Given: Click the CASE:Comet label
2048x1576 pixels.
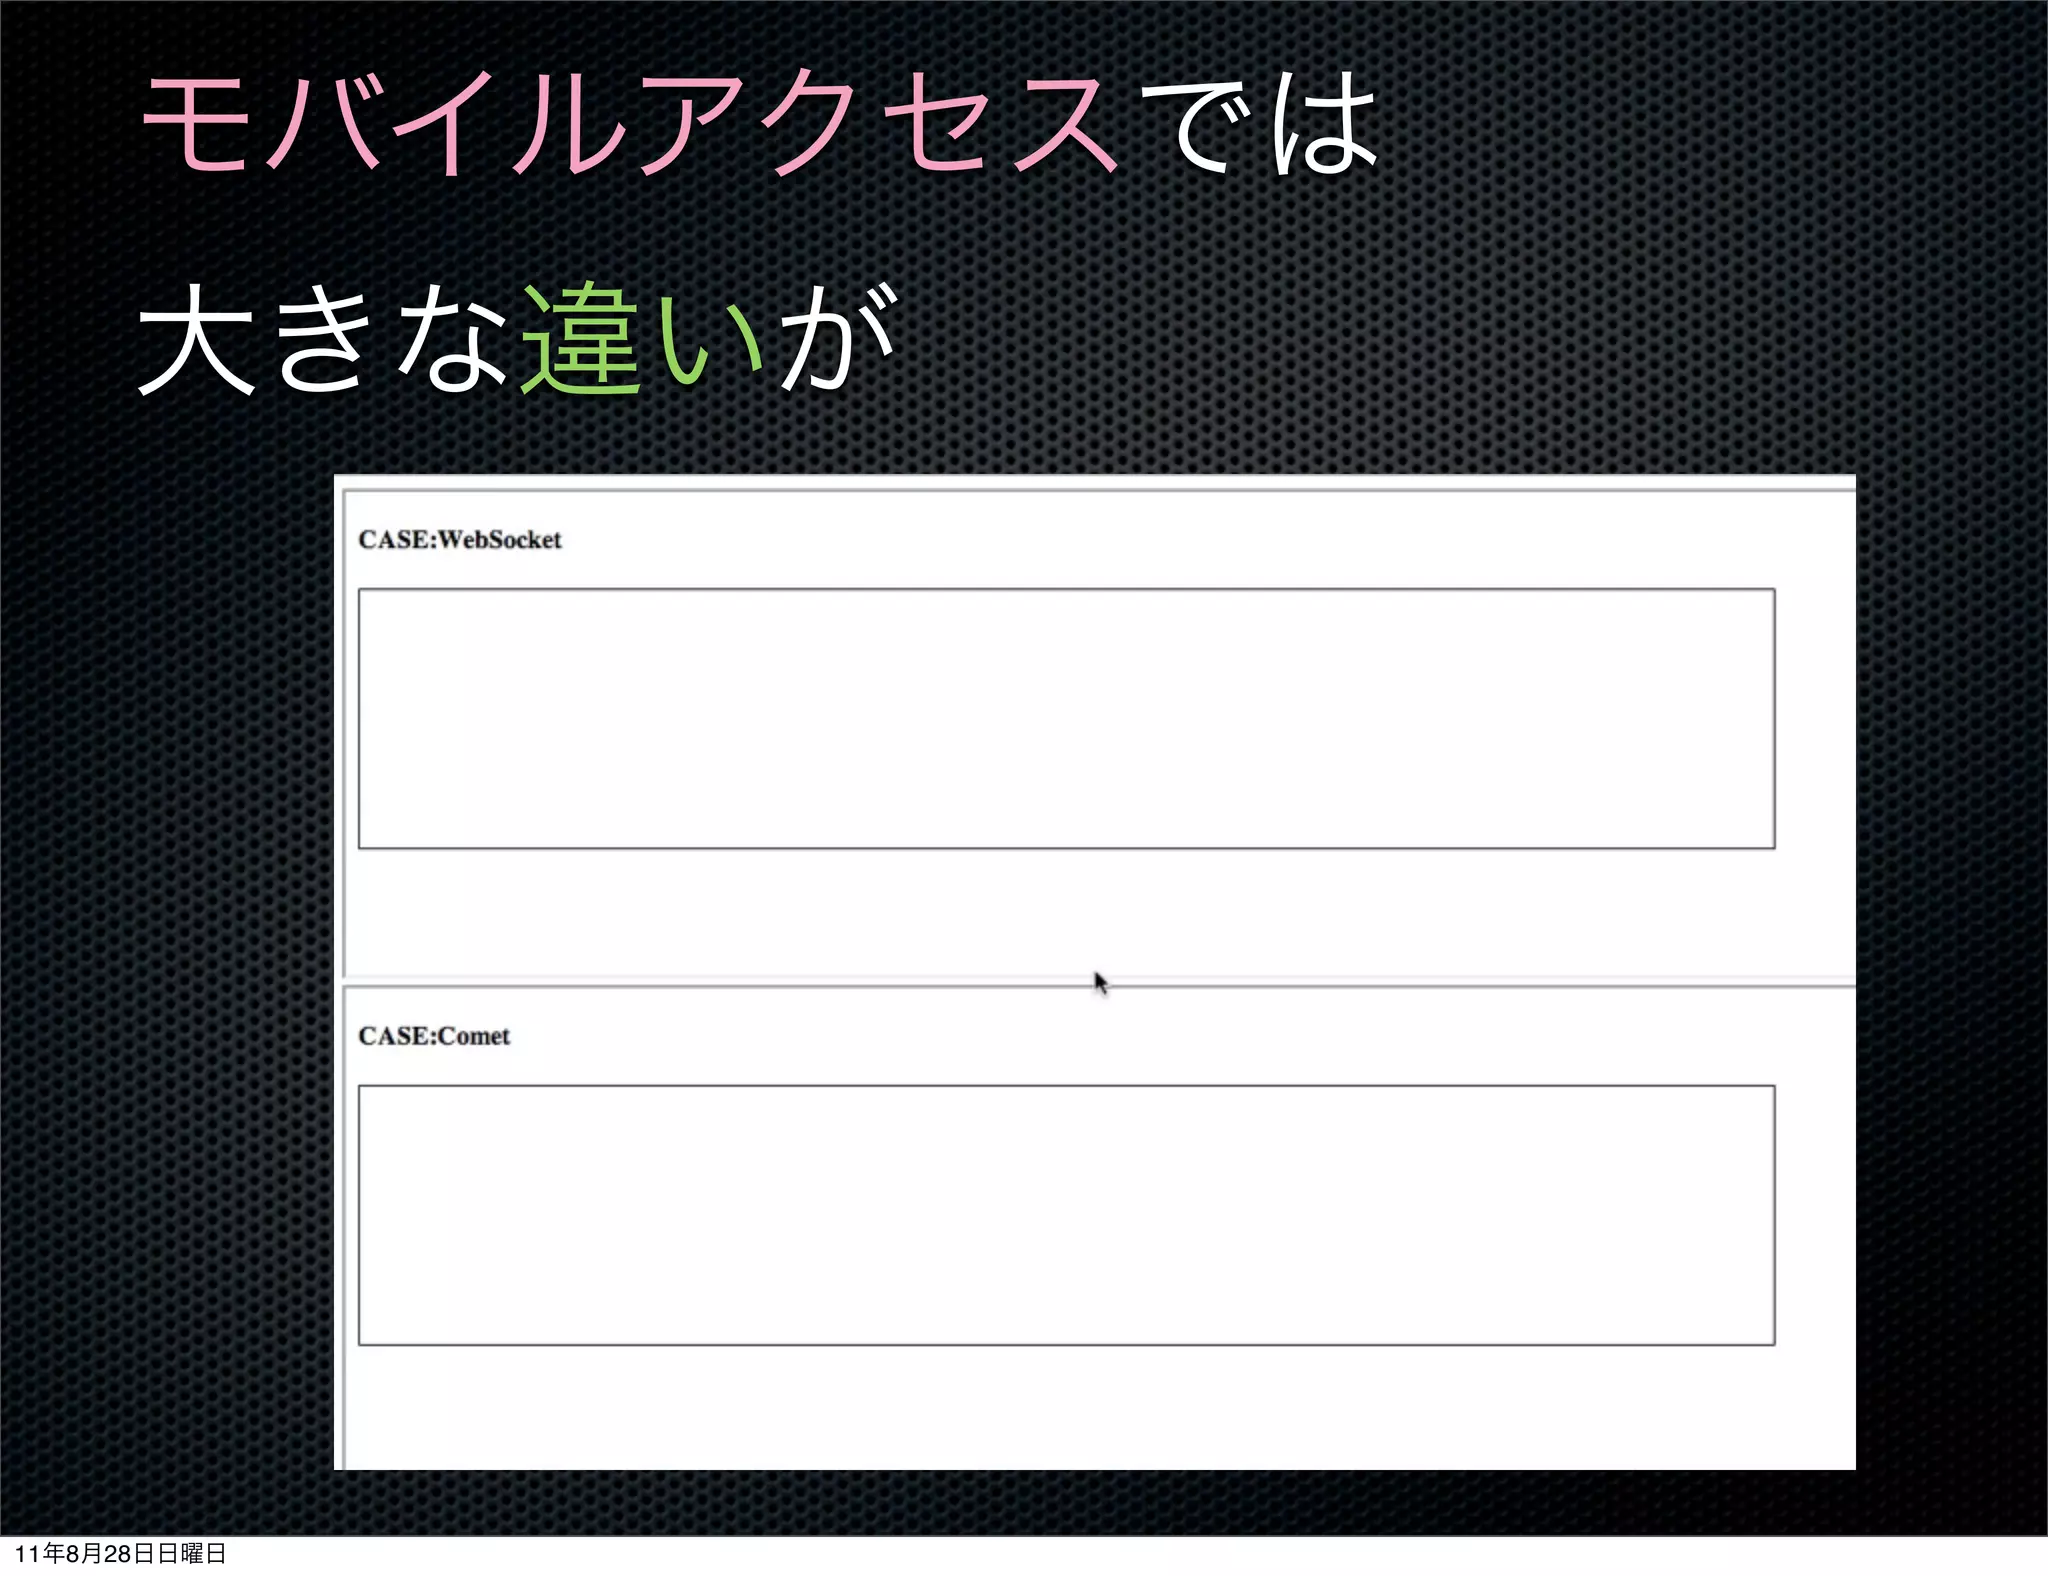Looking at the screenshot, I should (x=434, y=1036).
